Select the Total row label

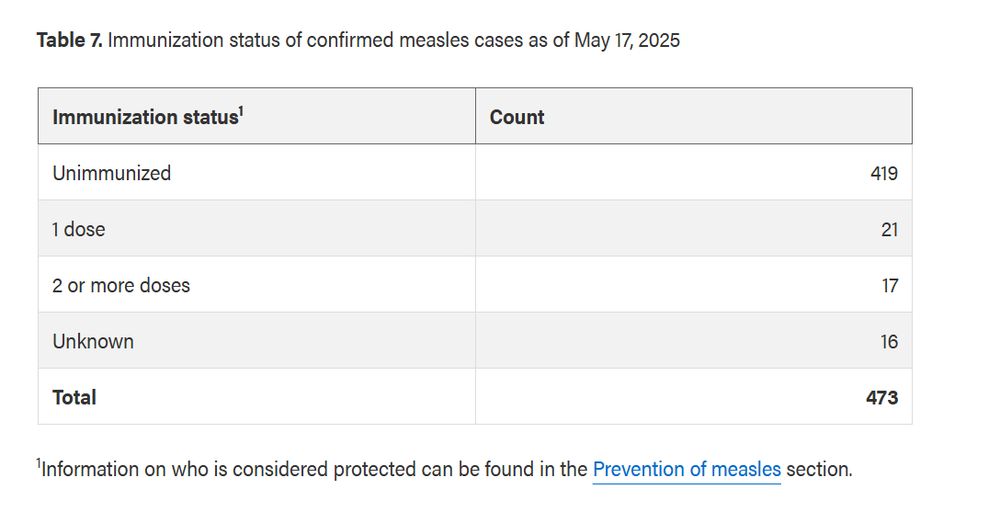(x=74, y=398)
